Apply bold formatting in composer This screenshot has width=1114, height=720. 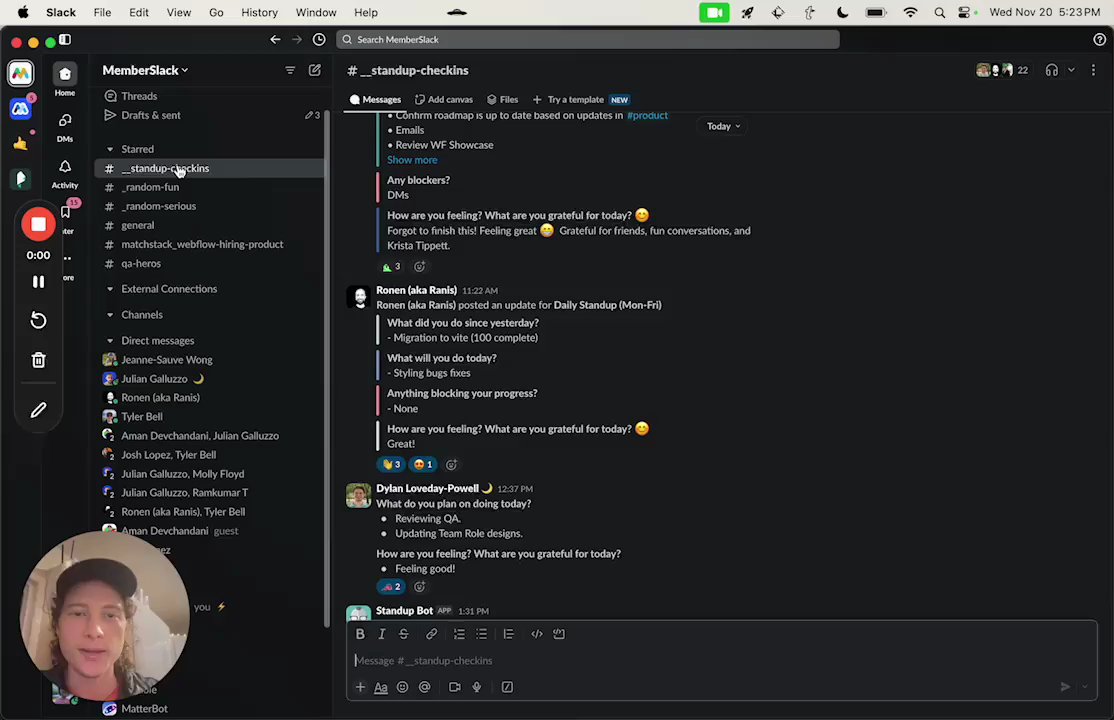pyautogui.click(x=360, y=634)
